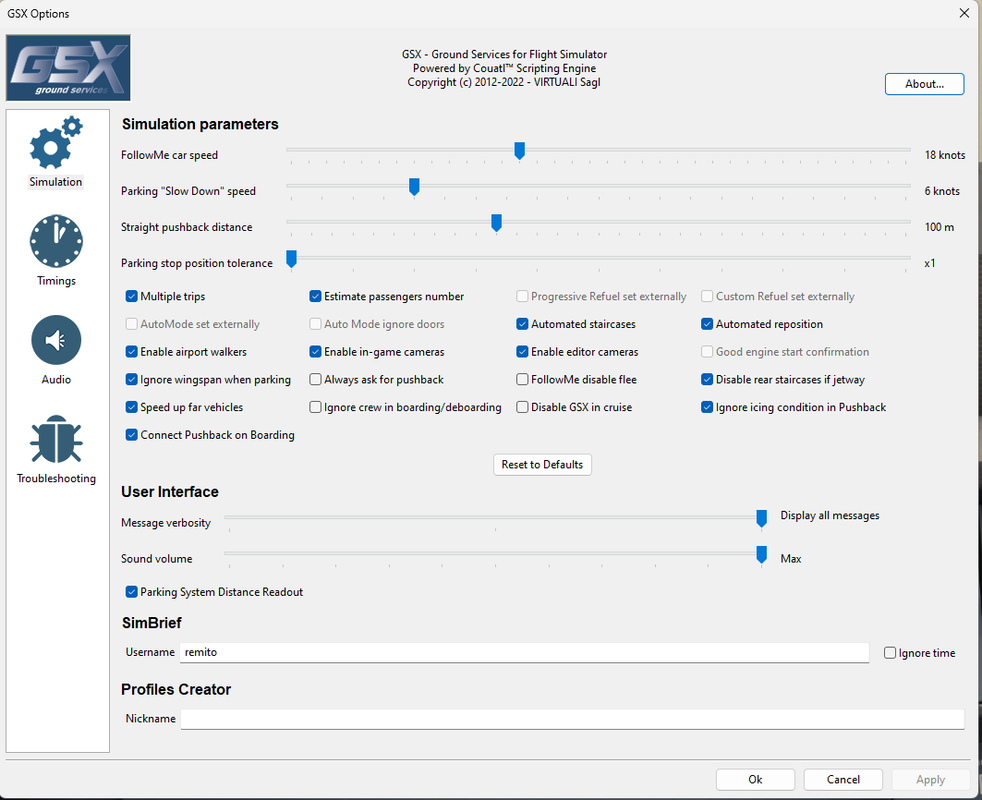Click the FollowMe car speed slider handle
The image size is (982, 800).
point(519,150)
